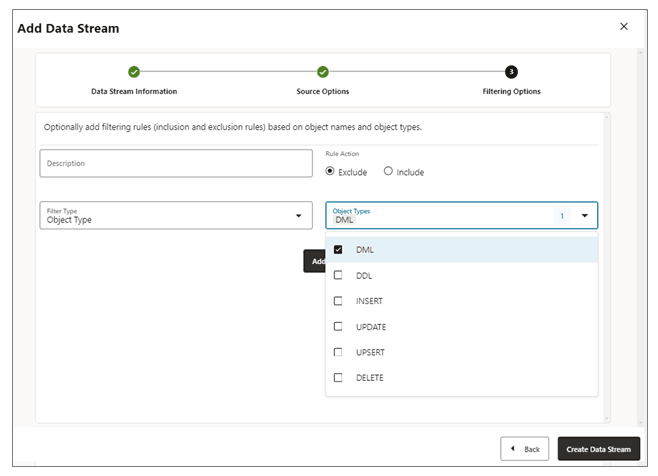Uncheck the DML object type checkbox

pyautogui.click(x=338, y=250)
